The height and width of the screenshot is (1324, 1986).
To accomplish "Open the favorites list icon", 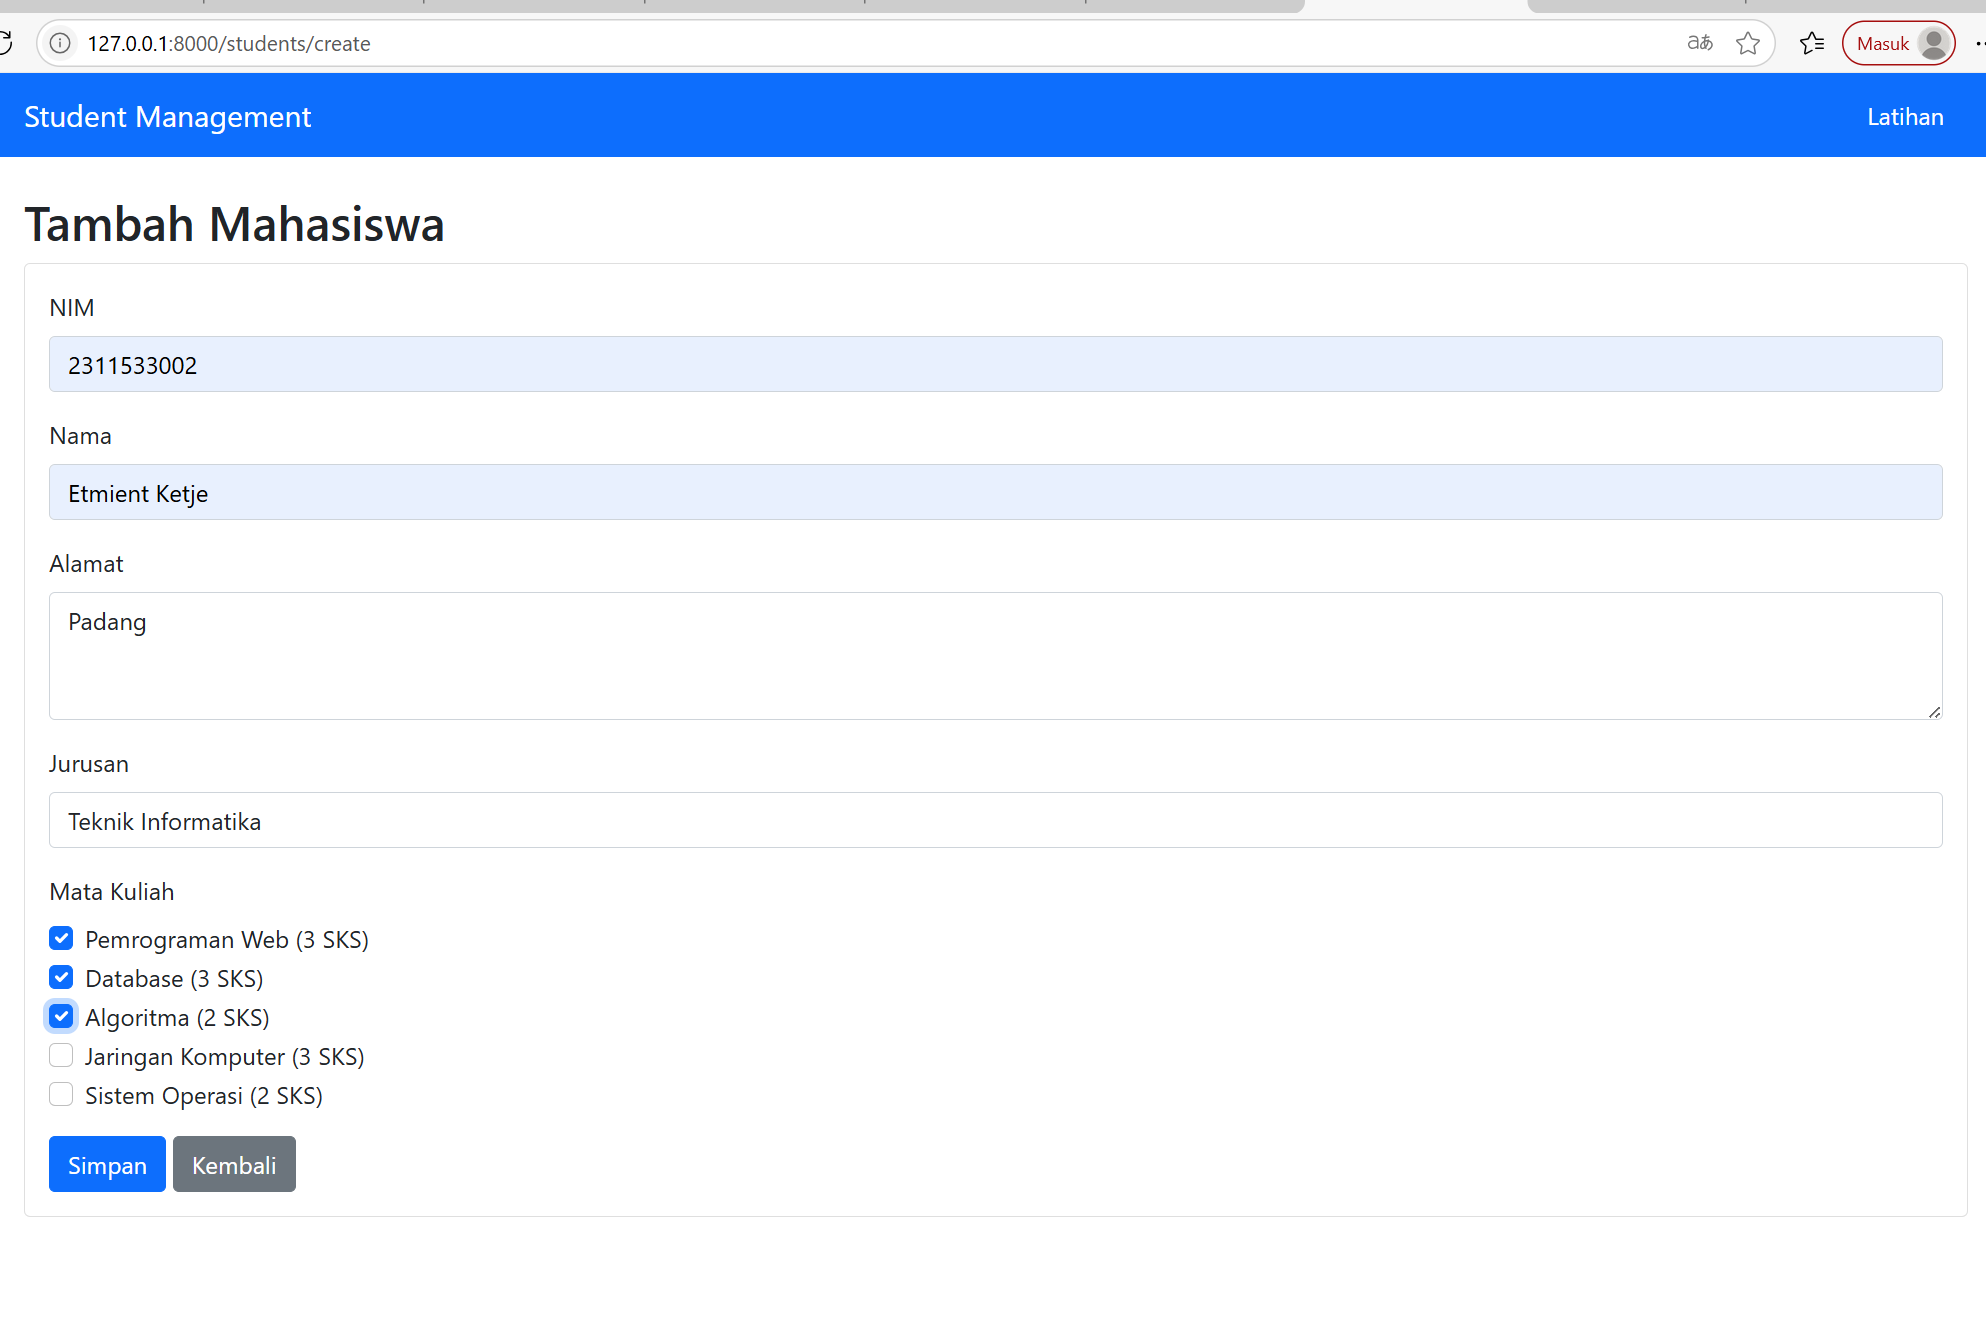I will coord(1811,43).
